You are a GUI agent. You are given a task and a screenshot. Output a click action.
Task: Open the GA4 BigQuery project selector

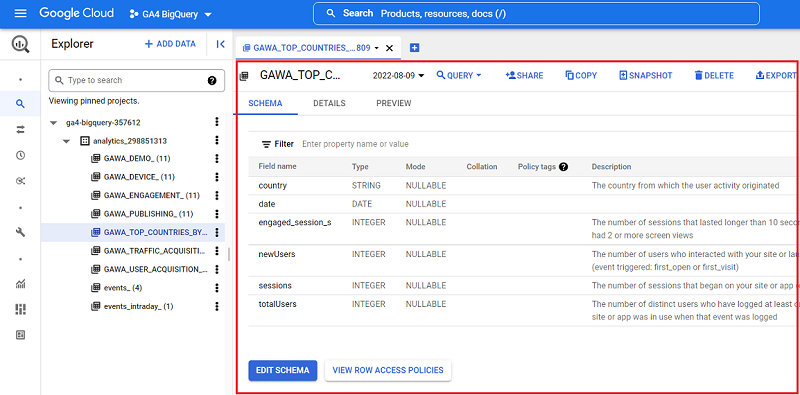(x=170, y=14)
